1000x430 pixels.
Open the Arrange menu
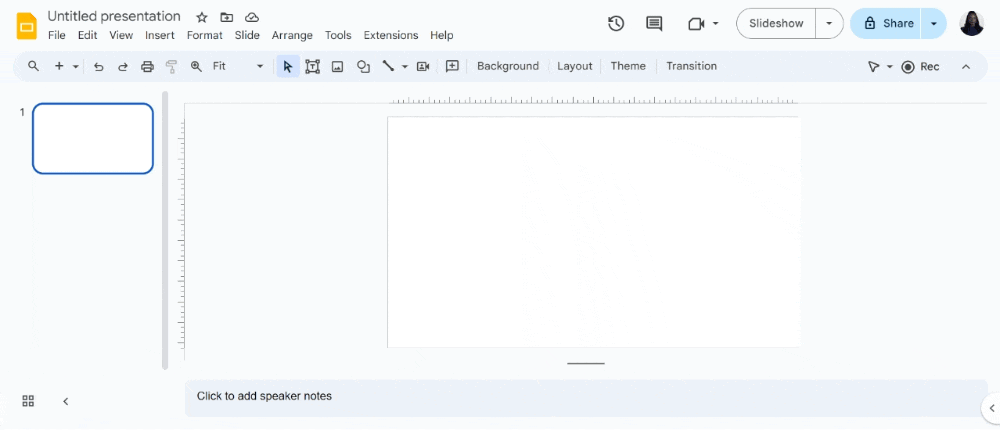pos(292,35)
